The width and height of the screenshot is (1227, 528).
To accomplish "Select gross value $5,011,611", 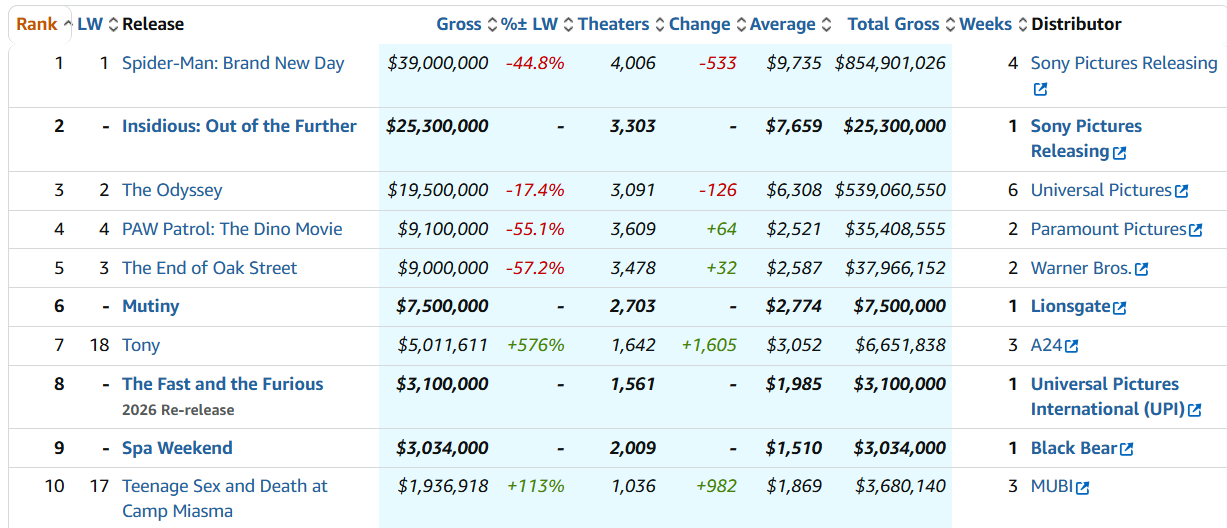I will (x=443, y=345).
